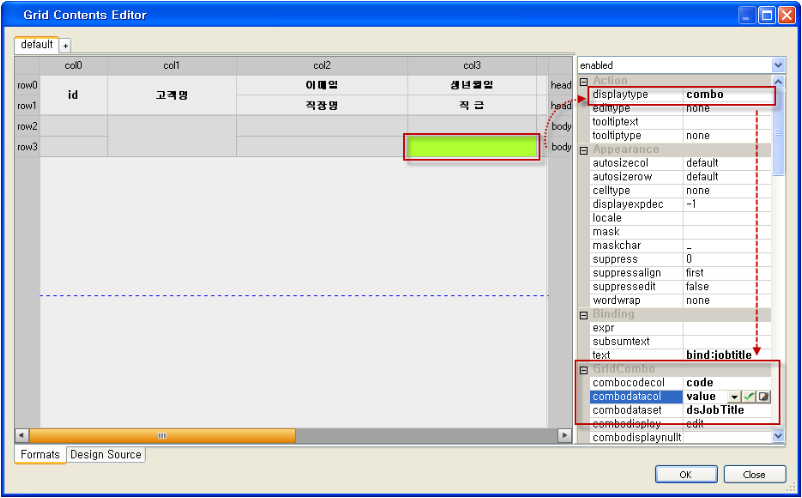
Task: Select the row2 row header
Action: point(27,126)
